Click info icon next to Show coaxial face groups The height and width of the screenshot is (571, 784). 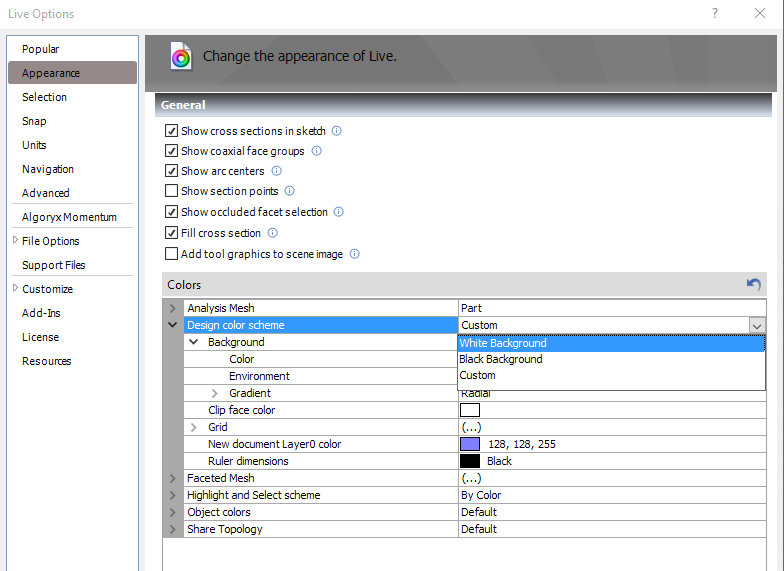316,151
